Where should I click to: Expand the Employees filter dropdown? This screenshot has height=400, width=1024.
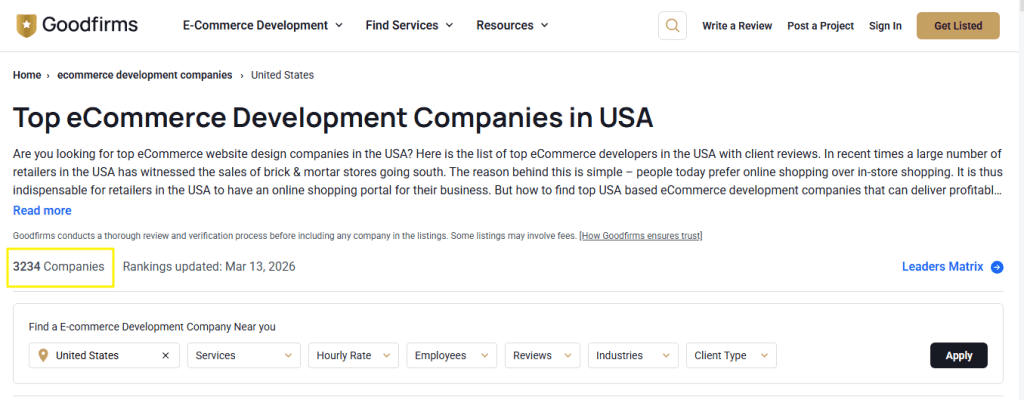click(455, 355)
